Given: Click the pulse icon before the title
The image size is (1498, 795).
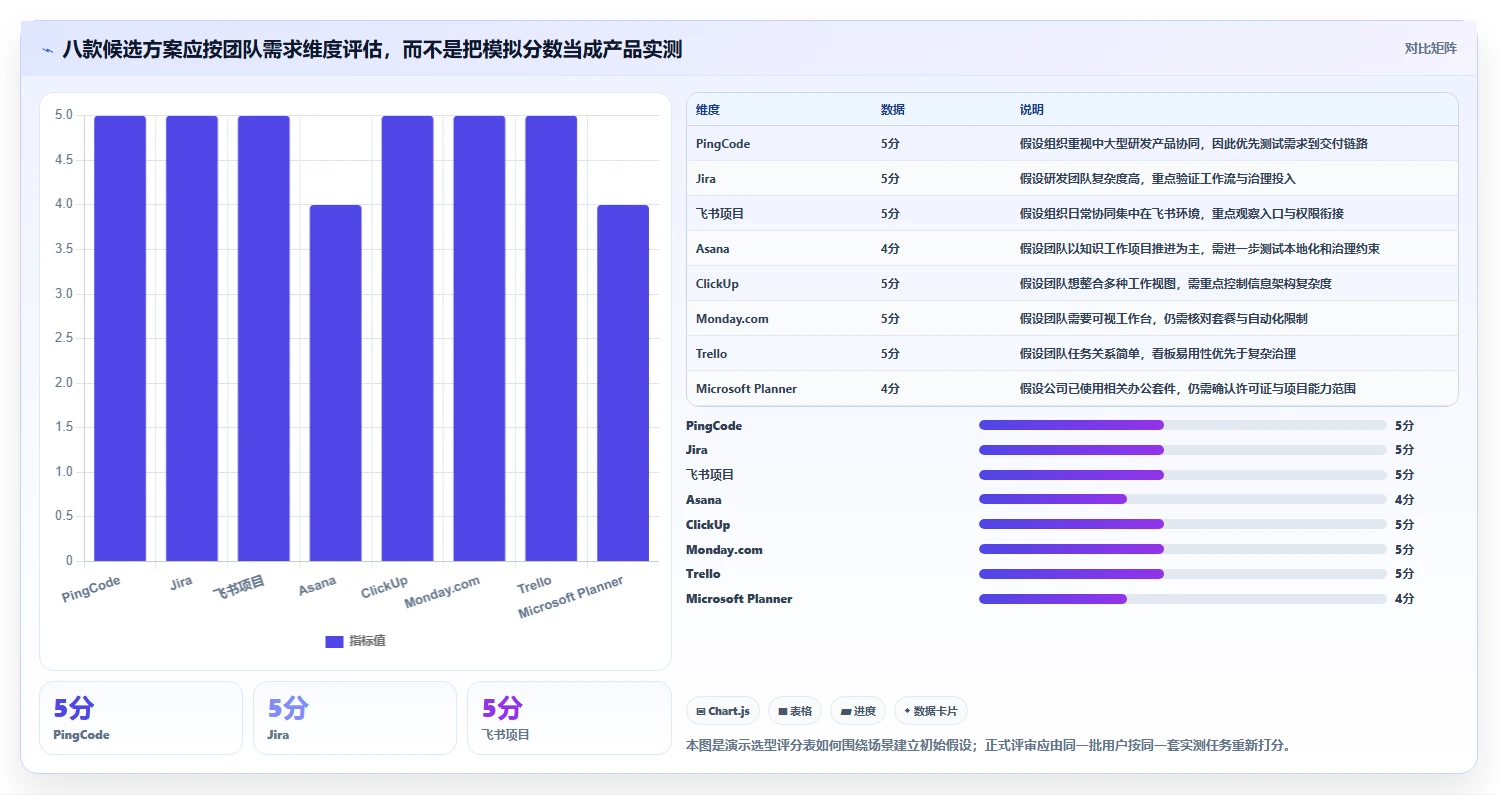Looking at the screenshot, I should [x=47, y=49].
